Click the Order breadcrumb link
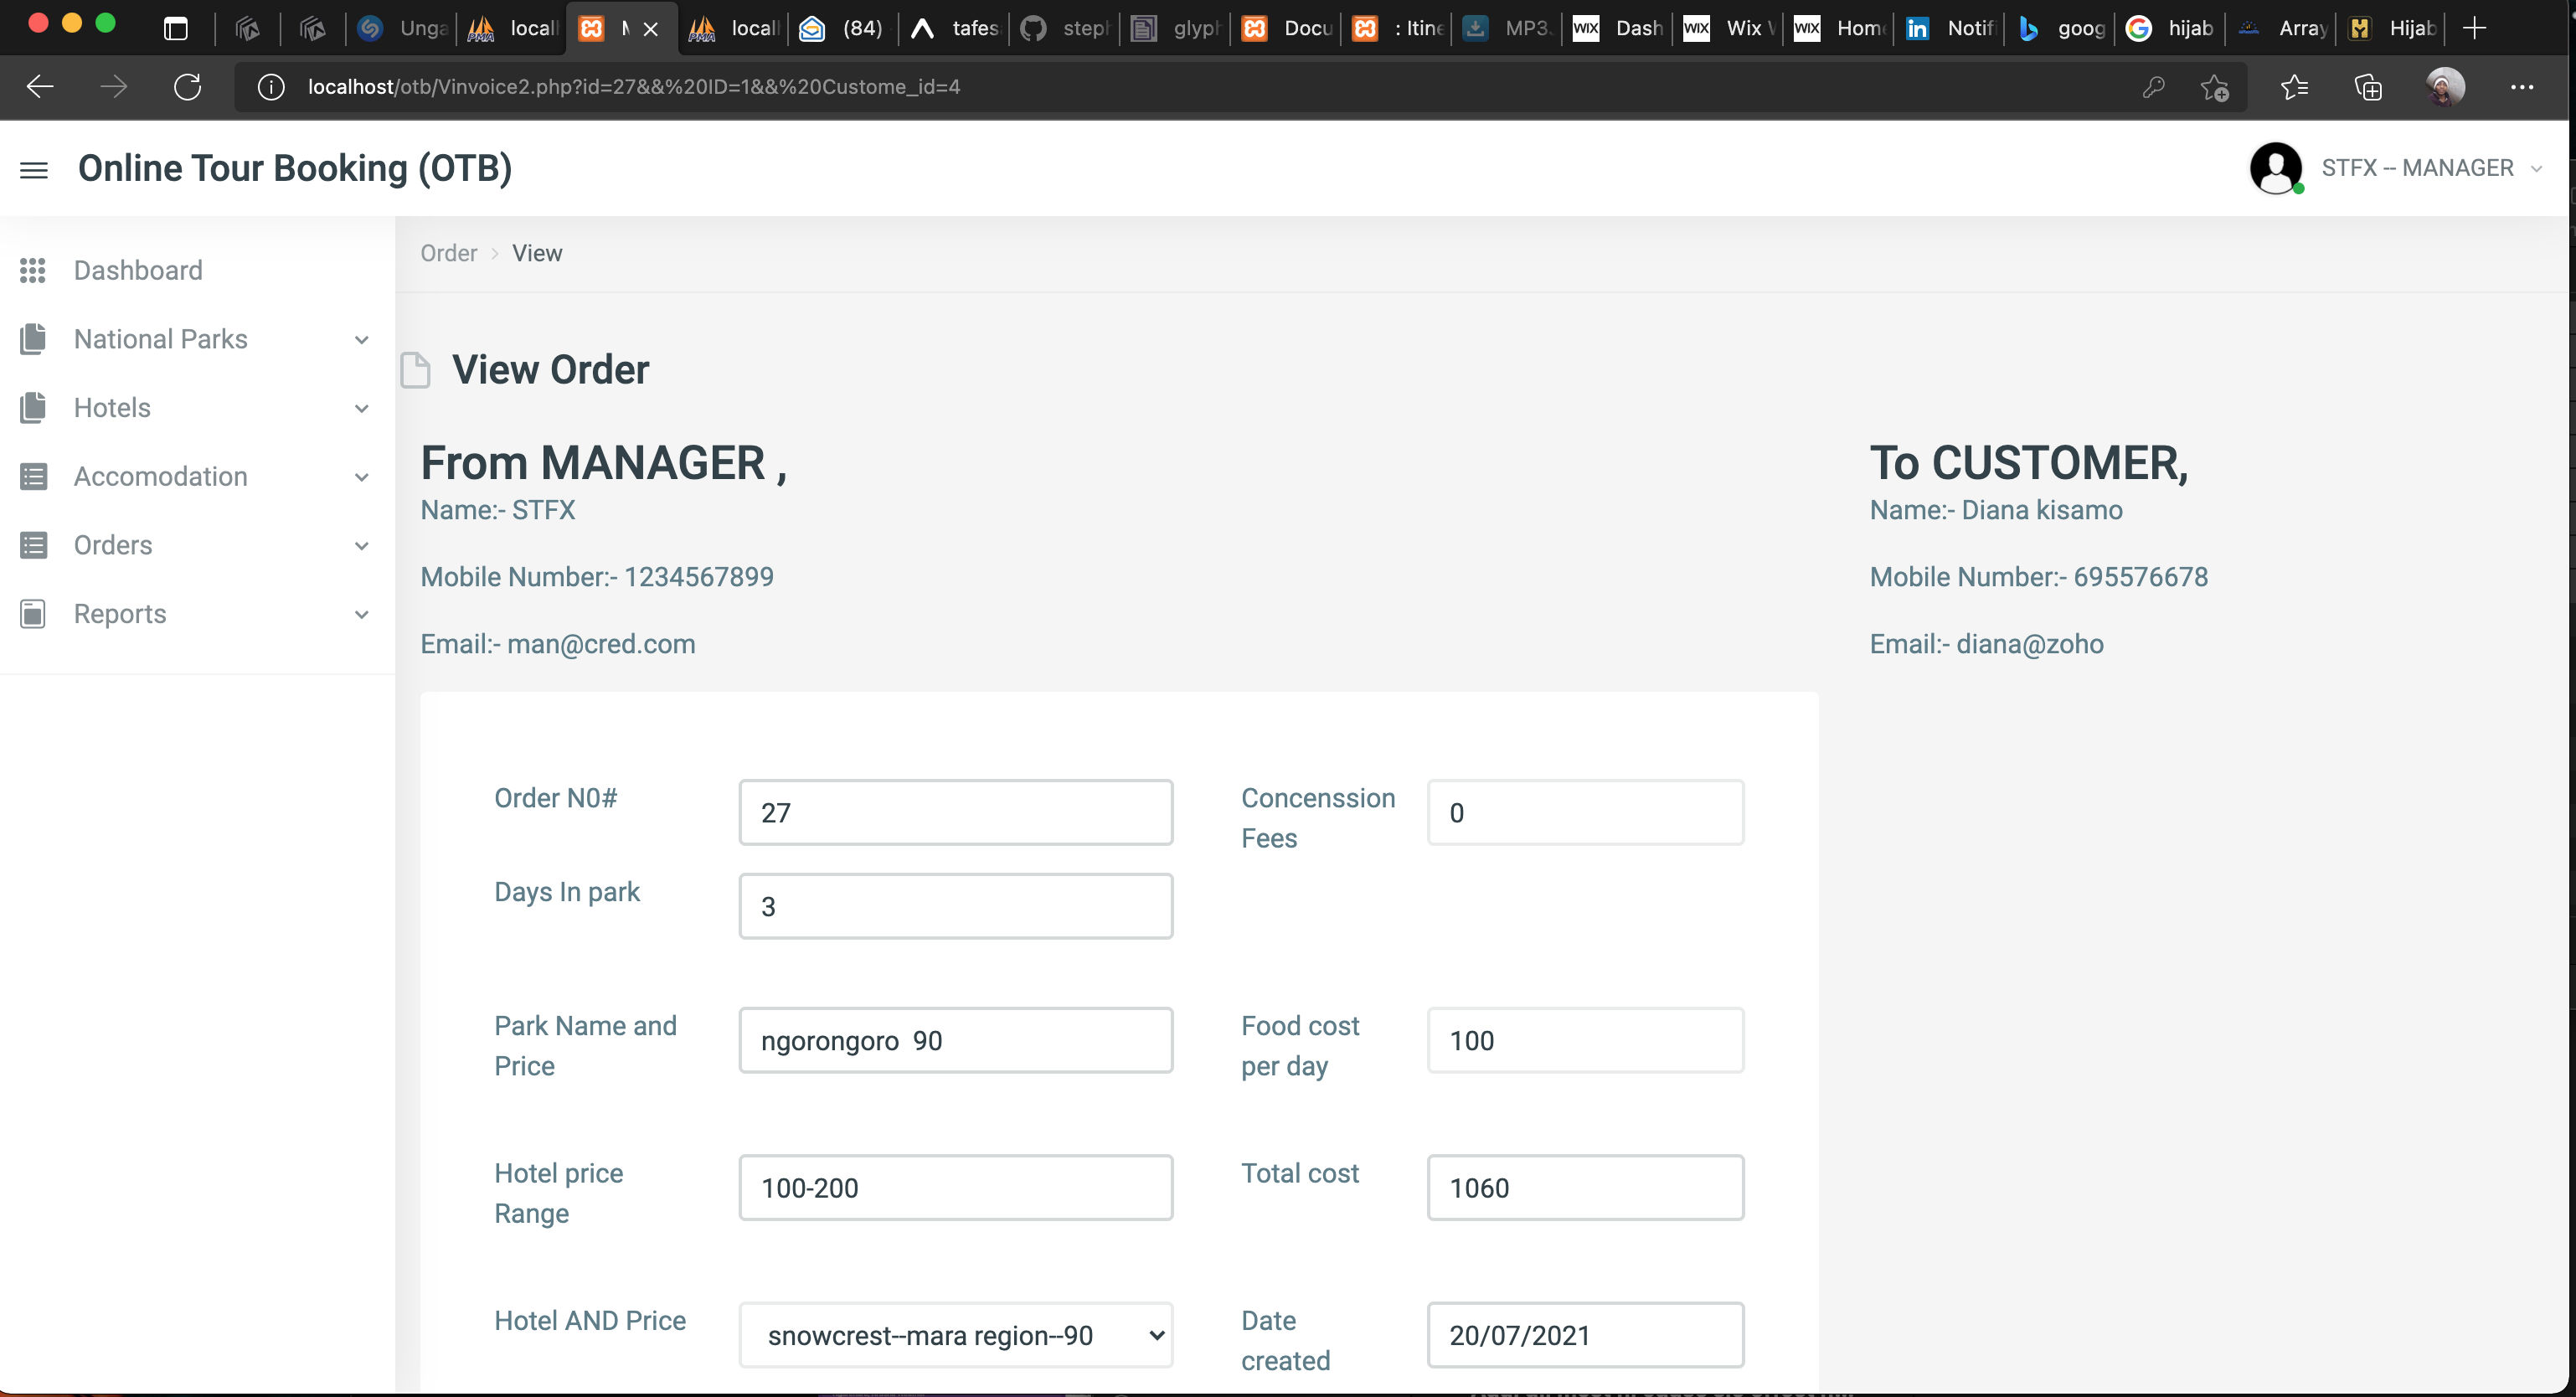Screen dimensions: 2576x1397 [x=448, y=253]
